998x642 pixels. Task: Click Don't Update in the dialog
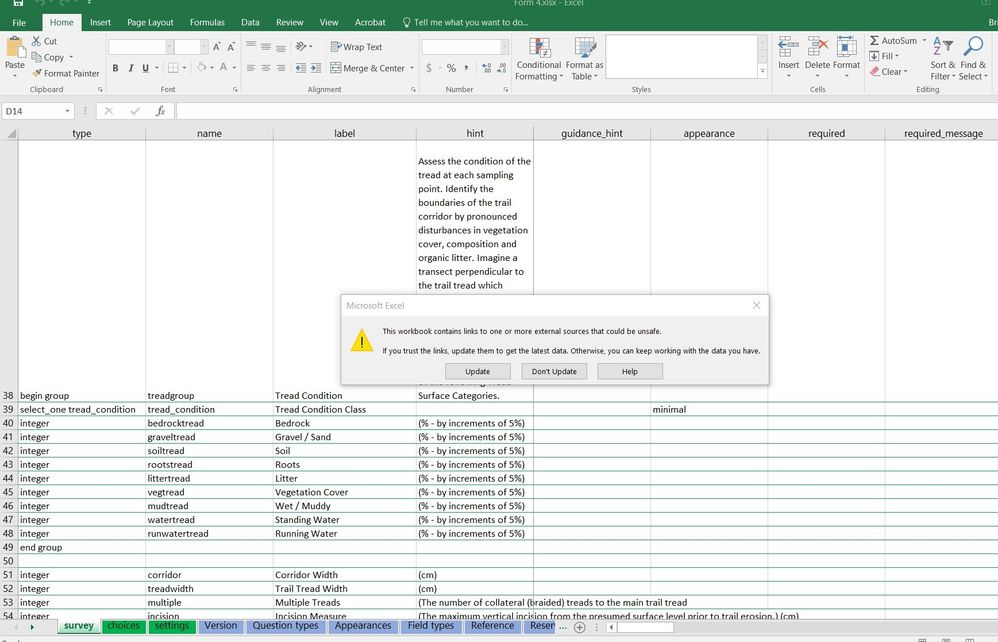coord(554,371)
